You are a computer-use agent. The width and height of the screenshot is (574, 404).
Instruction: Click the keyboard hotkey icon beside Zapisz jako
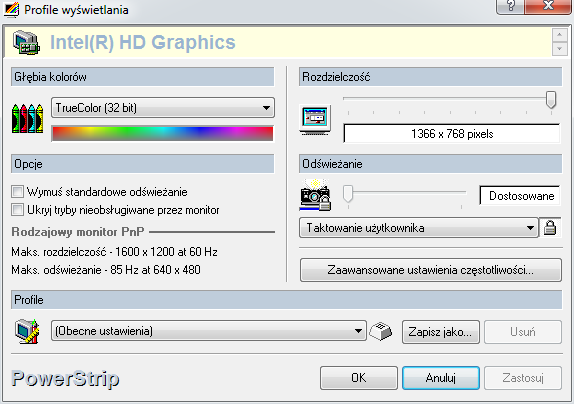pos(381,331)
